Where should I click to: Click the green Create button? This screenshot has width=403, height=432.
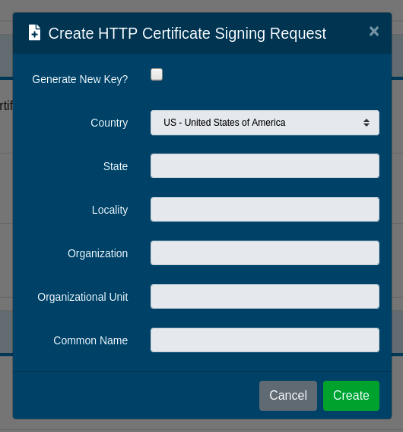click(351, 396)
